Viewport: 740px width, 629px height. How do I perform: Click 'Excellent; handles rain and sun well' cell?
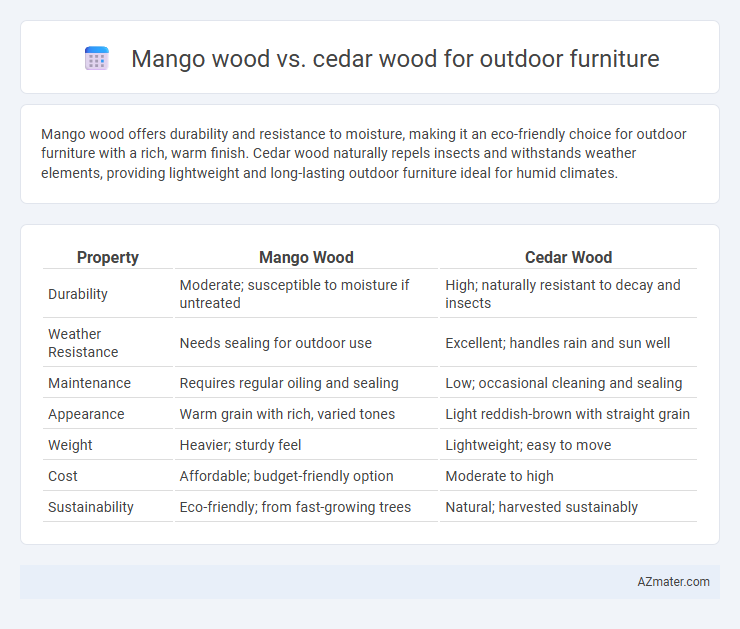[x=568, y=343]
